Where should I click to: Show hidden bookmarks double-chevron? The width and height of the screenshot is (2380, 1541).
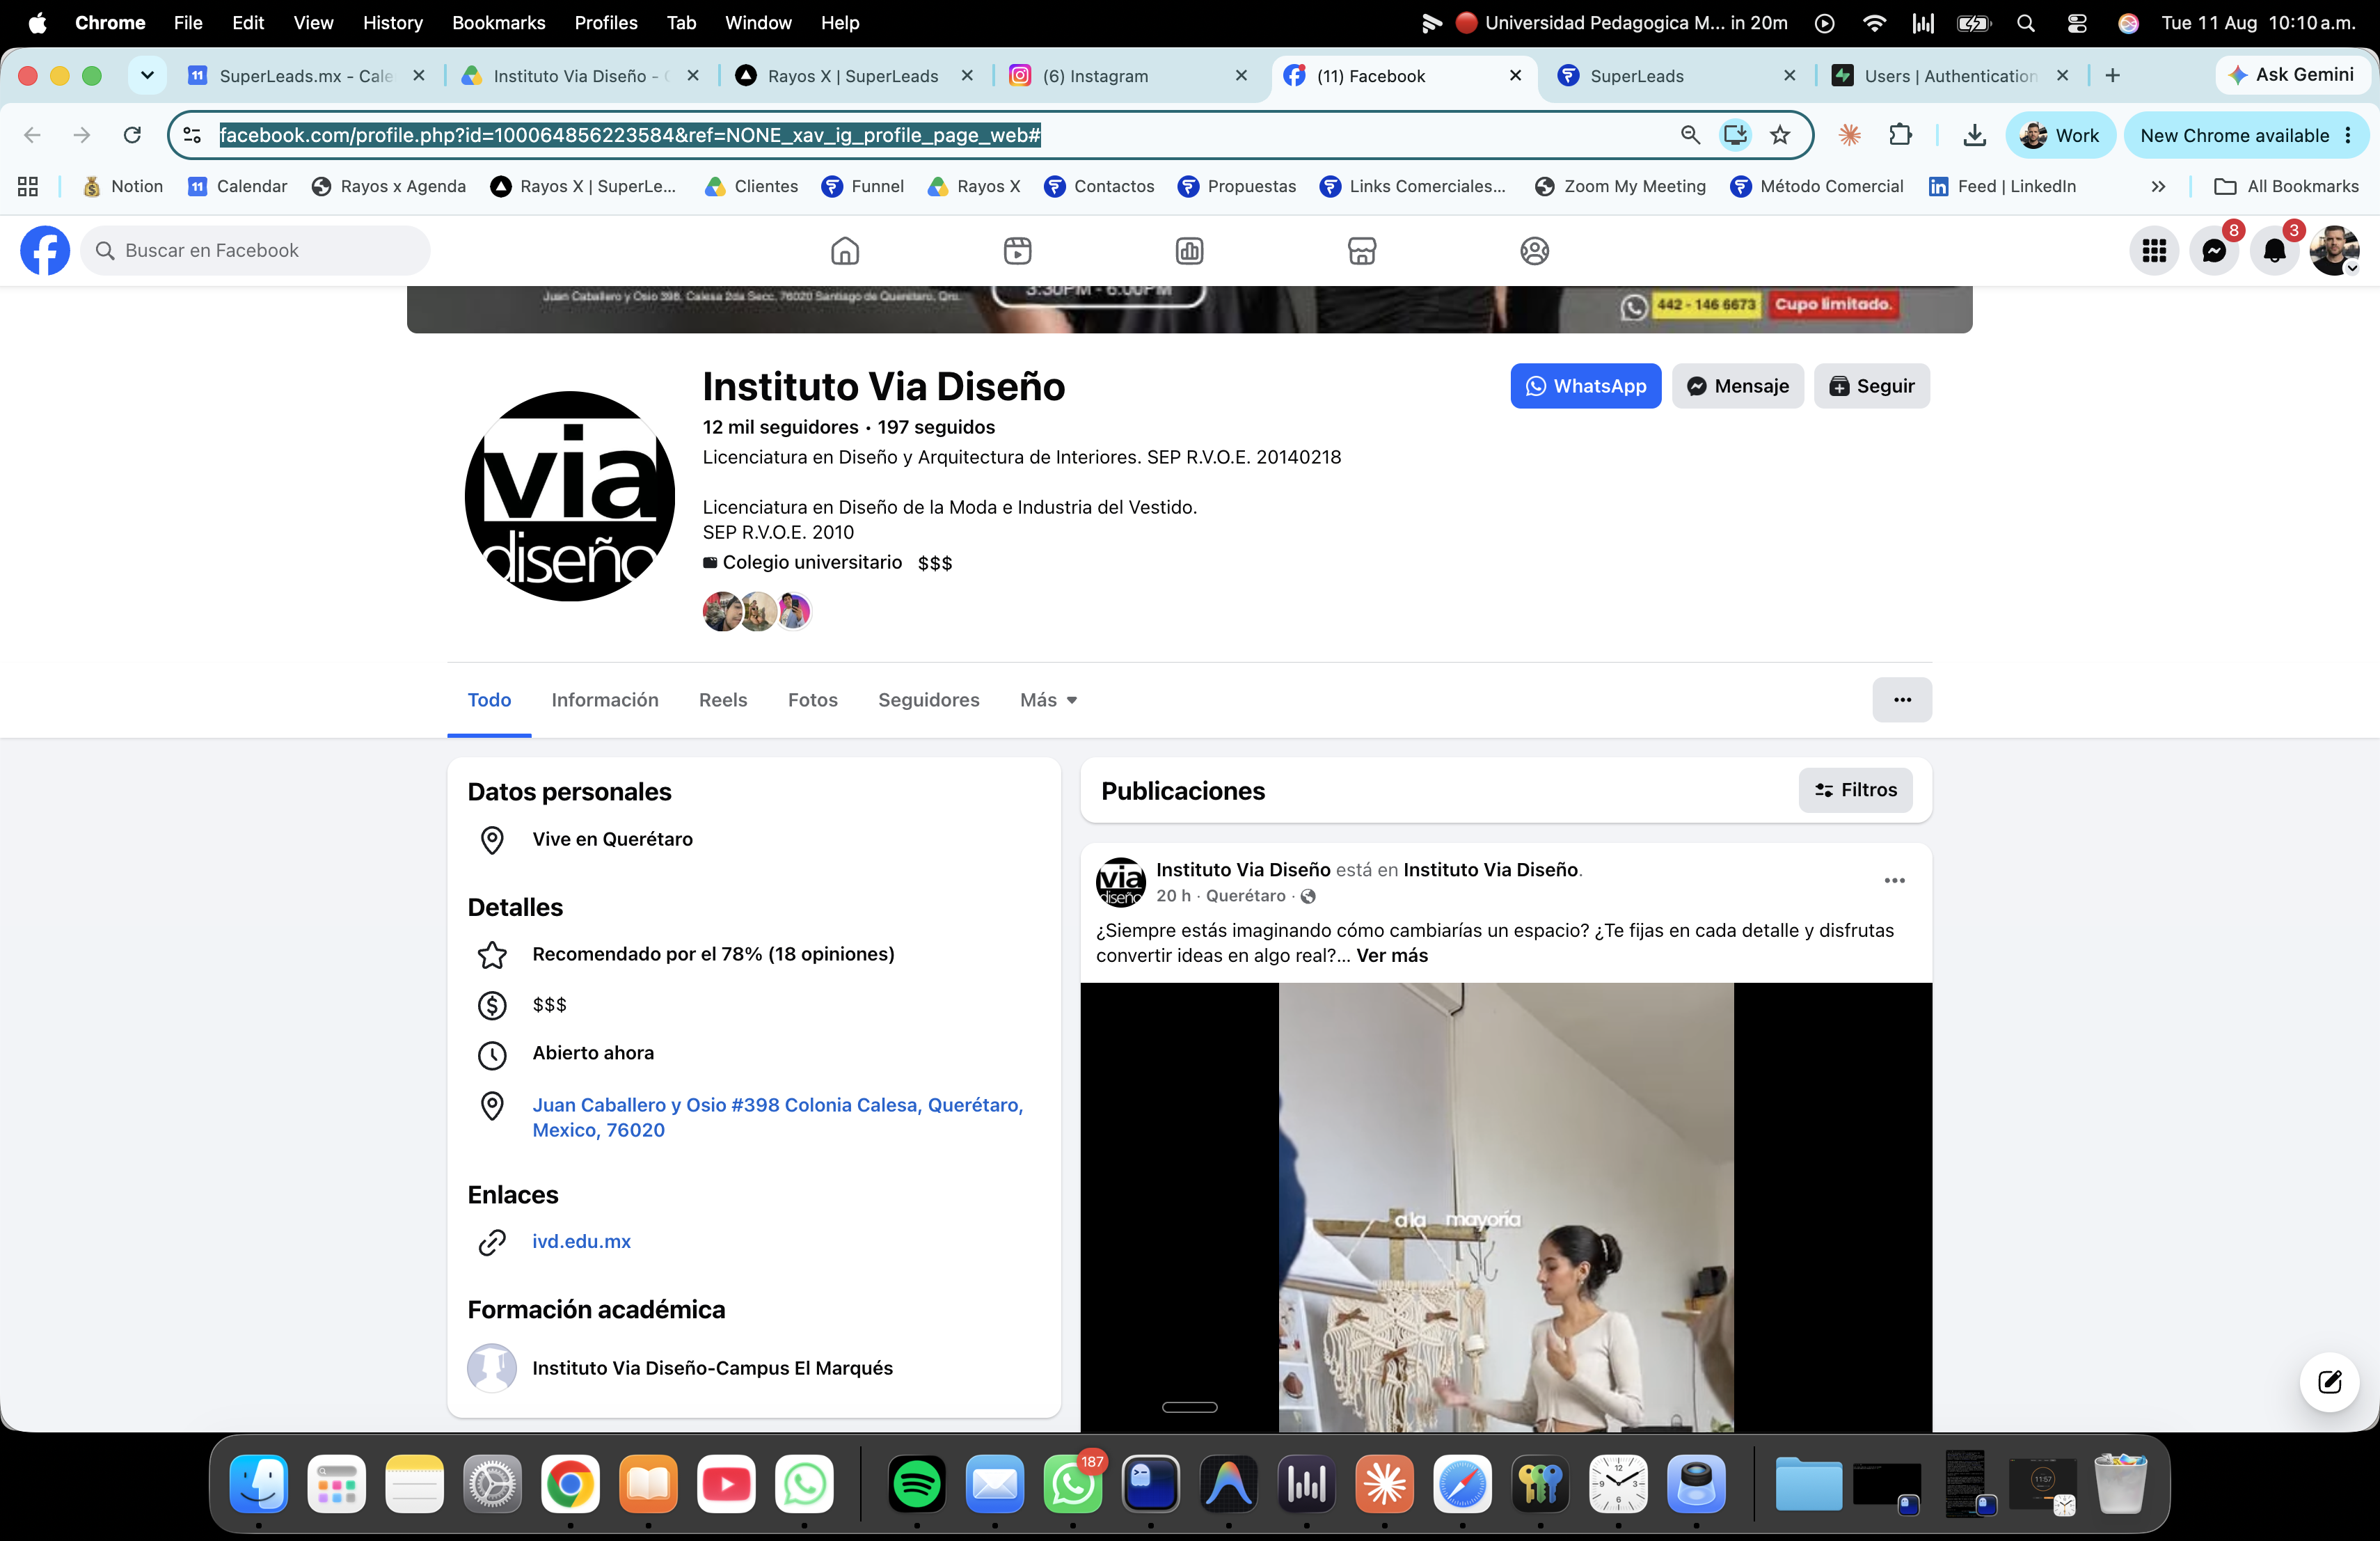tap(2159, 186)
